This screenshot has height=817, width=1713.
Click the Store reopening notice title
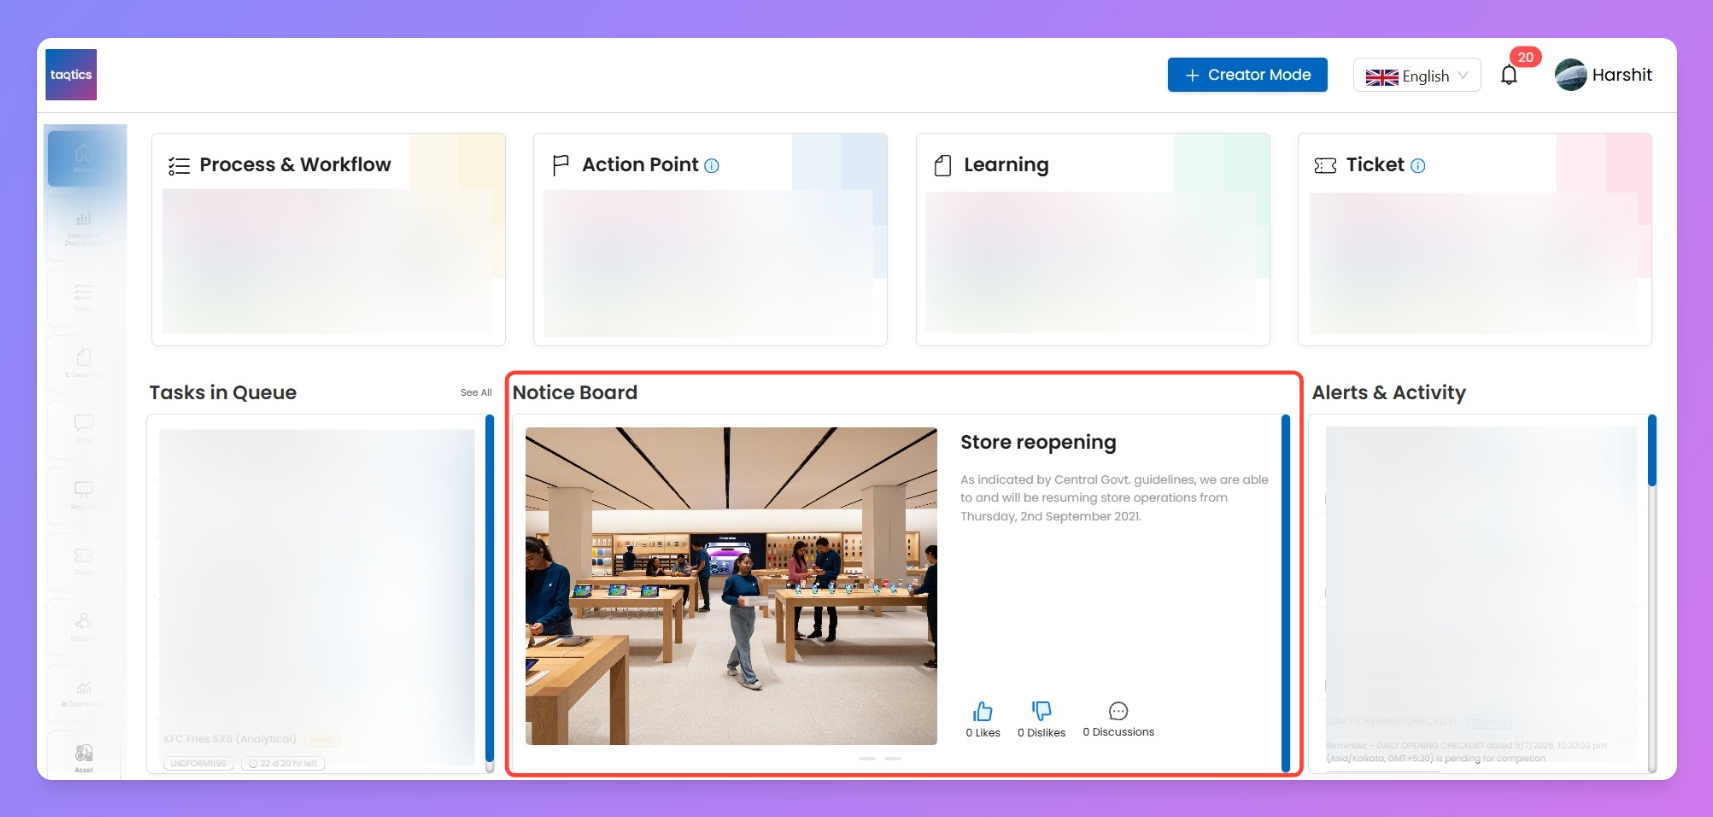pos(1038,442)
